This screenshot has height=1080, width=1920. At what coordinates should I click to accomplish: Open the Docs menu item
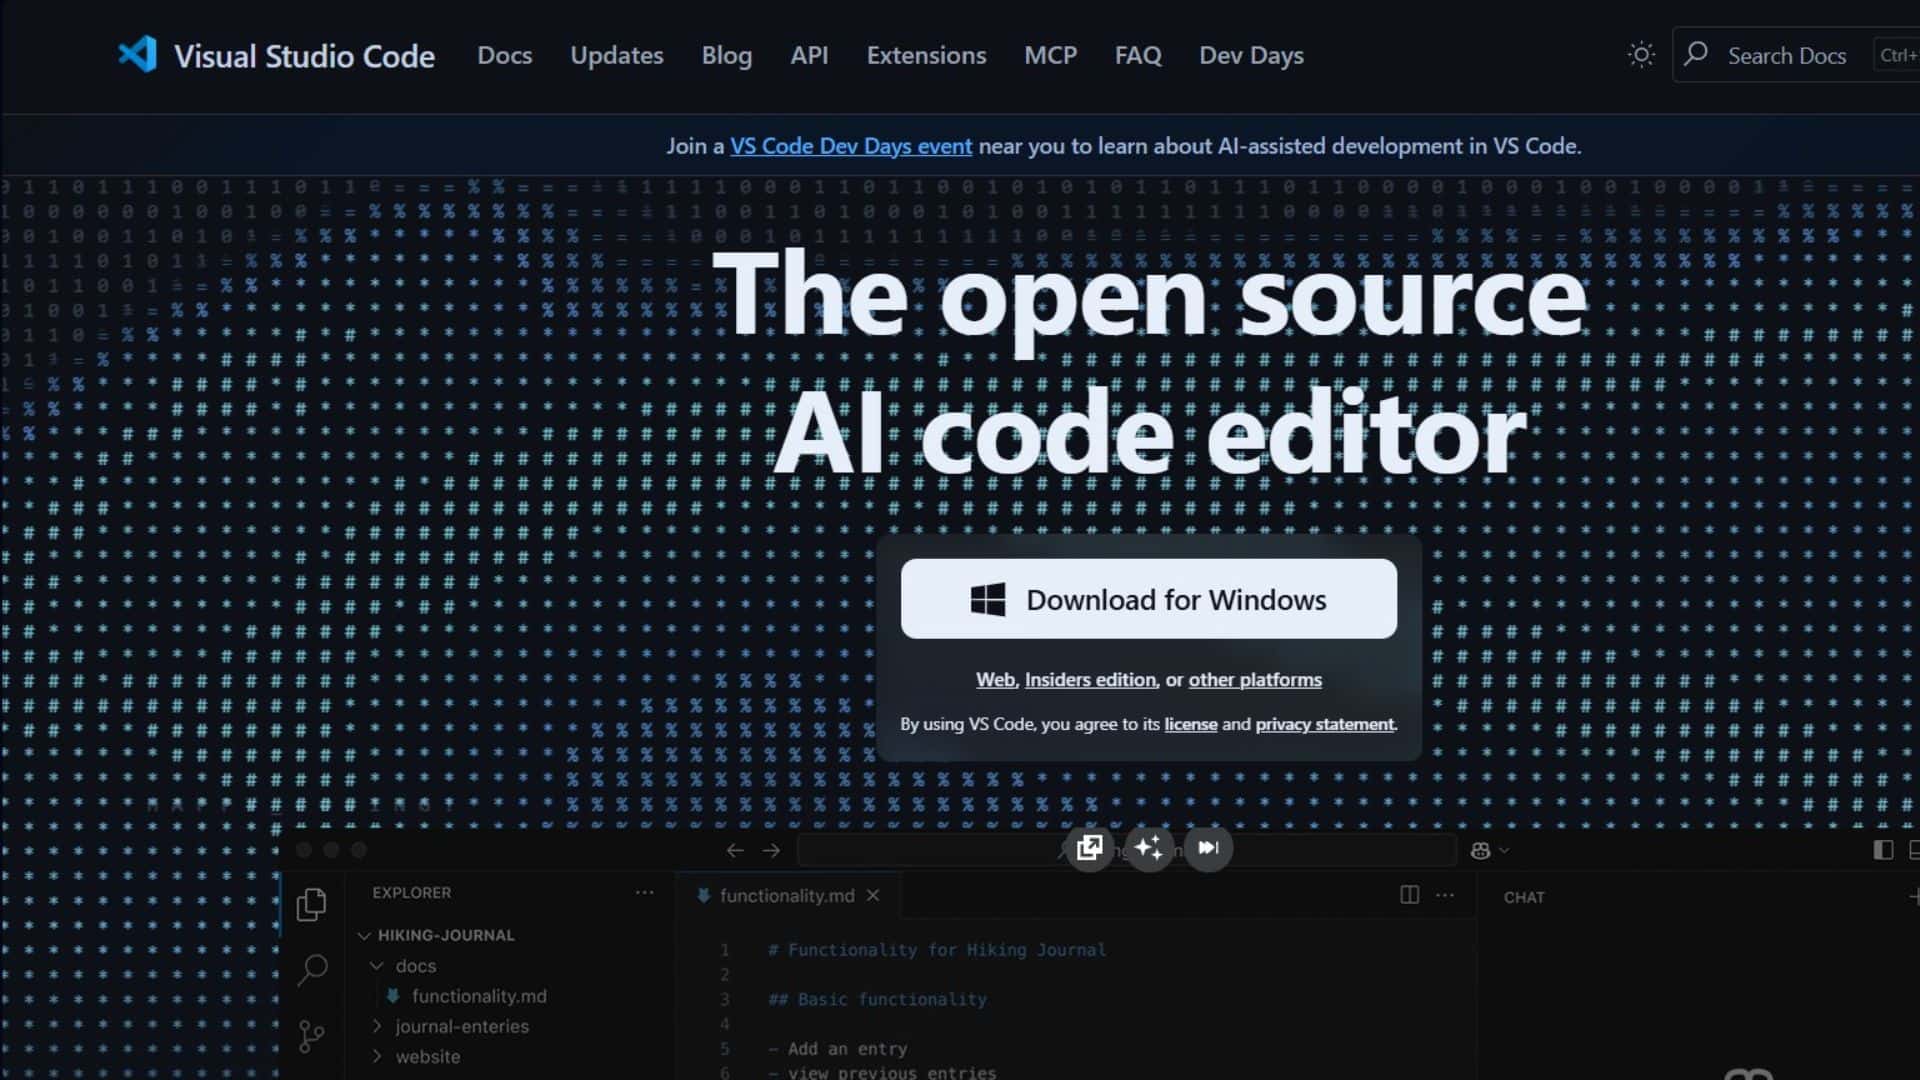(505, 55)
